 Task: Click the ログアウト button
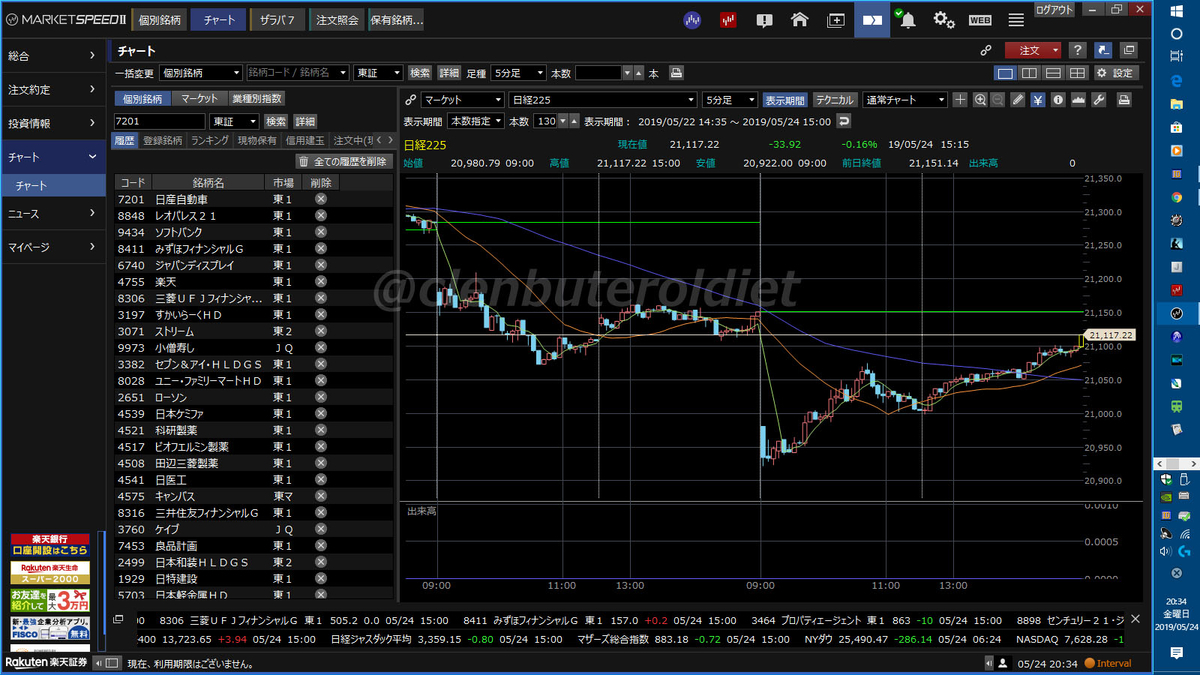point(1055,9)
